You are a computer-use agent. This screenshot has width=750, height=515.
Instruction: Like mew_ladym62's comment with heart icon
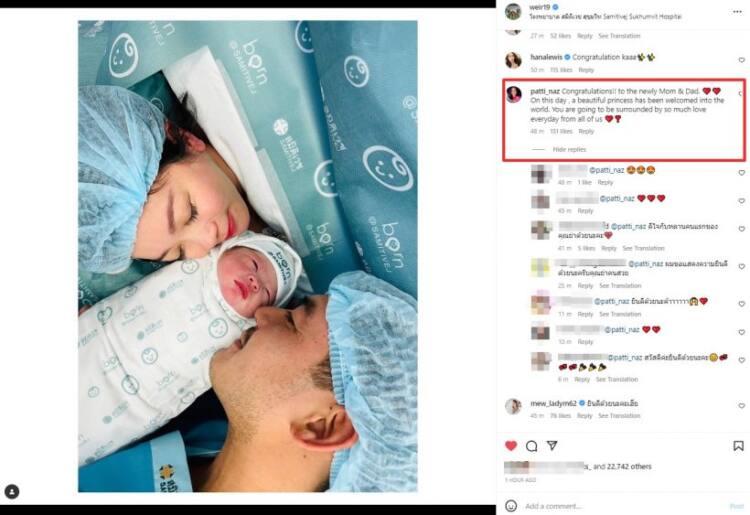[x=741, y=405]
